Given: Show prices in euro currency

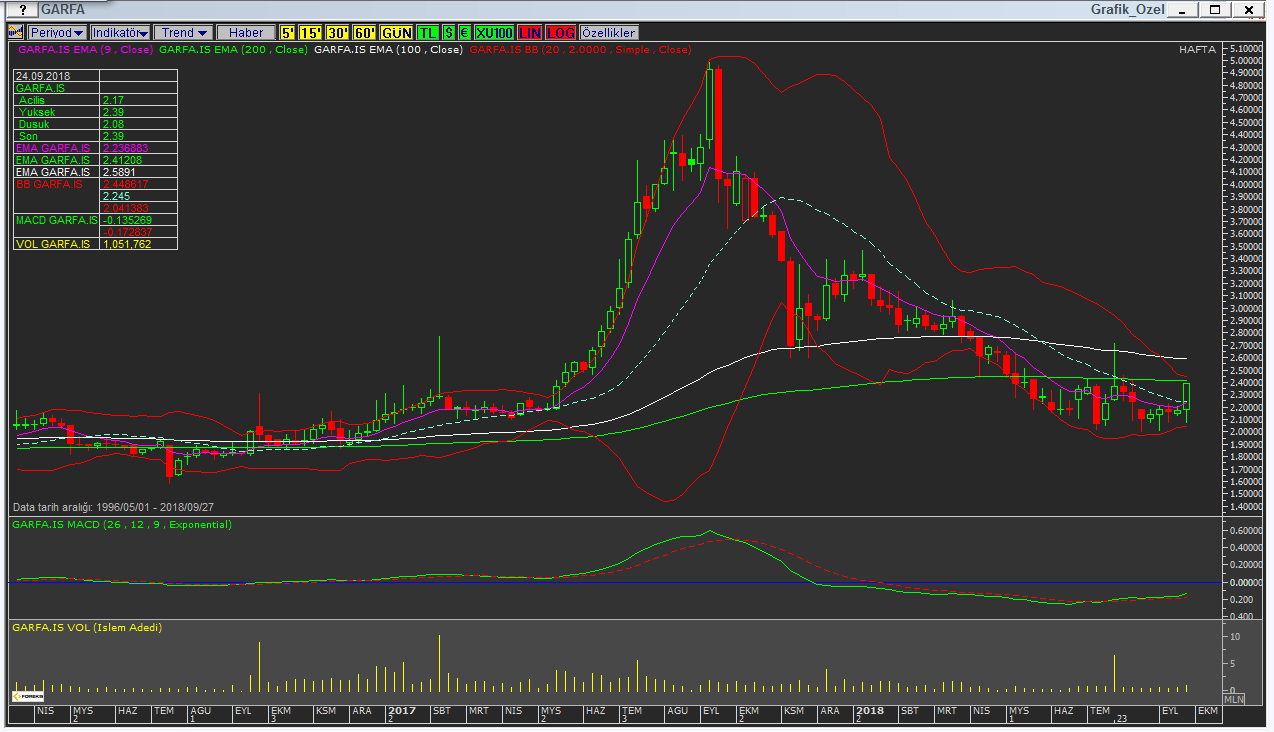Looking at the screenshot, I should [465, 33].
